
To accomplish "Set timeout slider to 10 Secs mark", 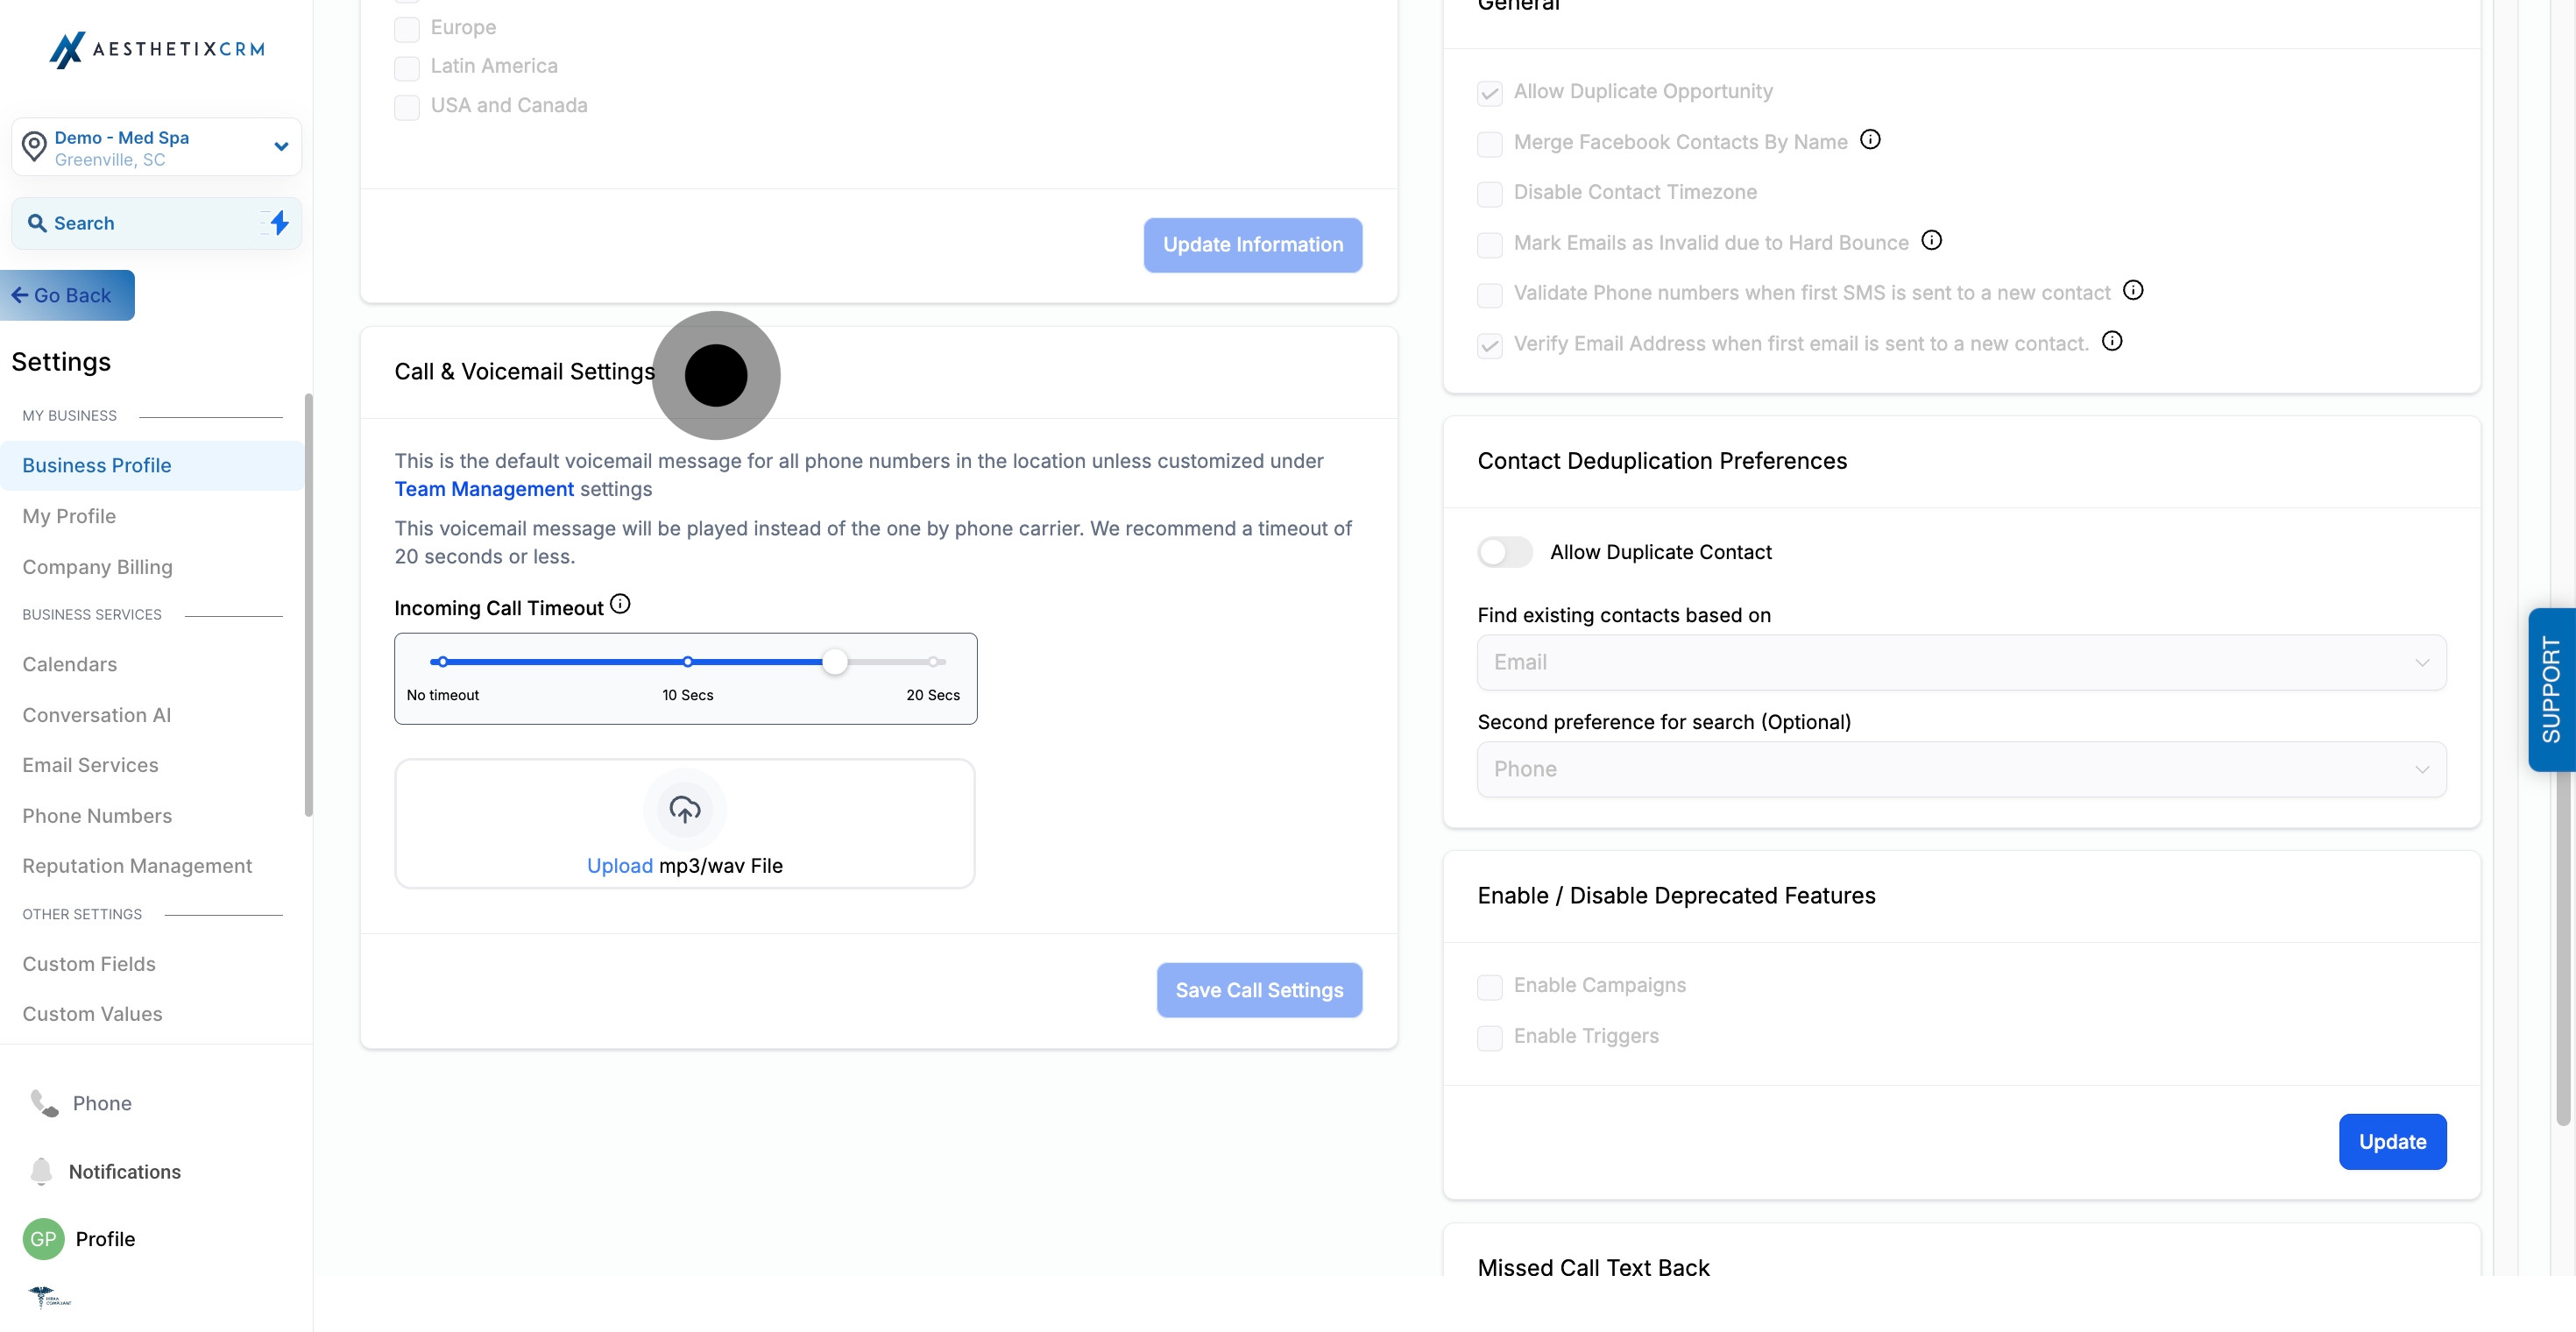I will click(x=688, y=662).
